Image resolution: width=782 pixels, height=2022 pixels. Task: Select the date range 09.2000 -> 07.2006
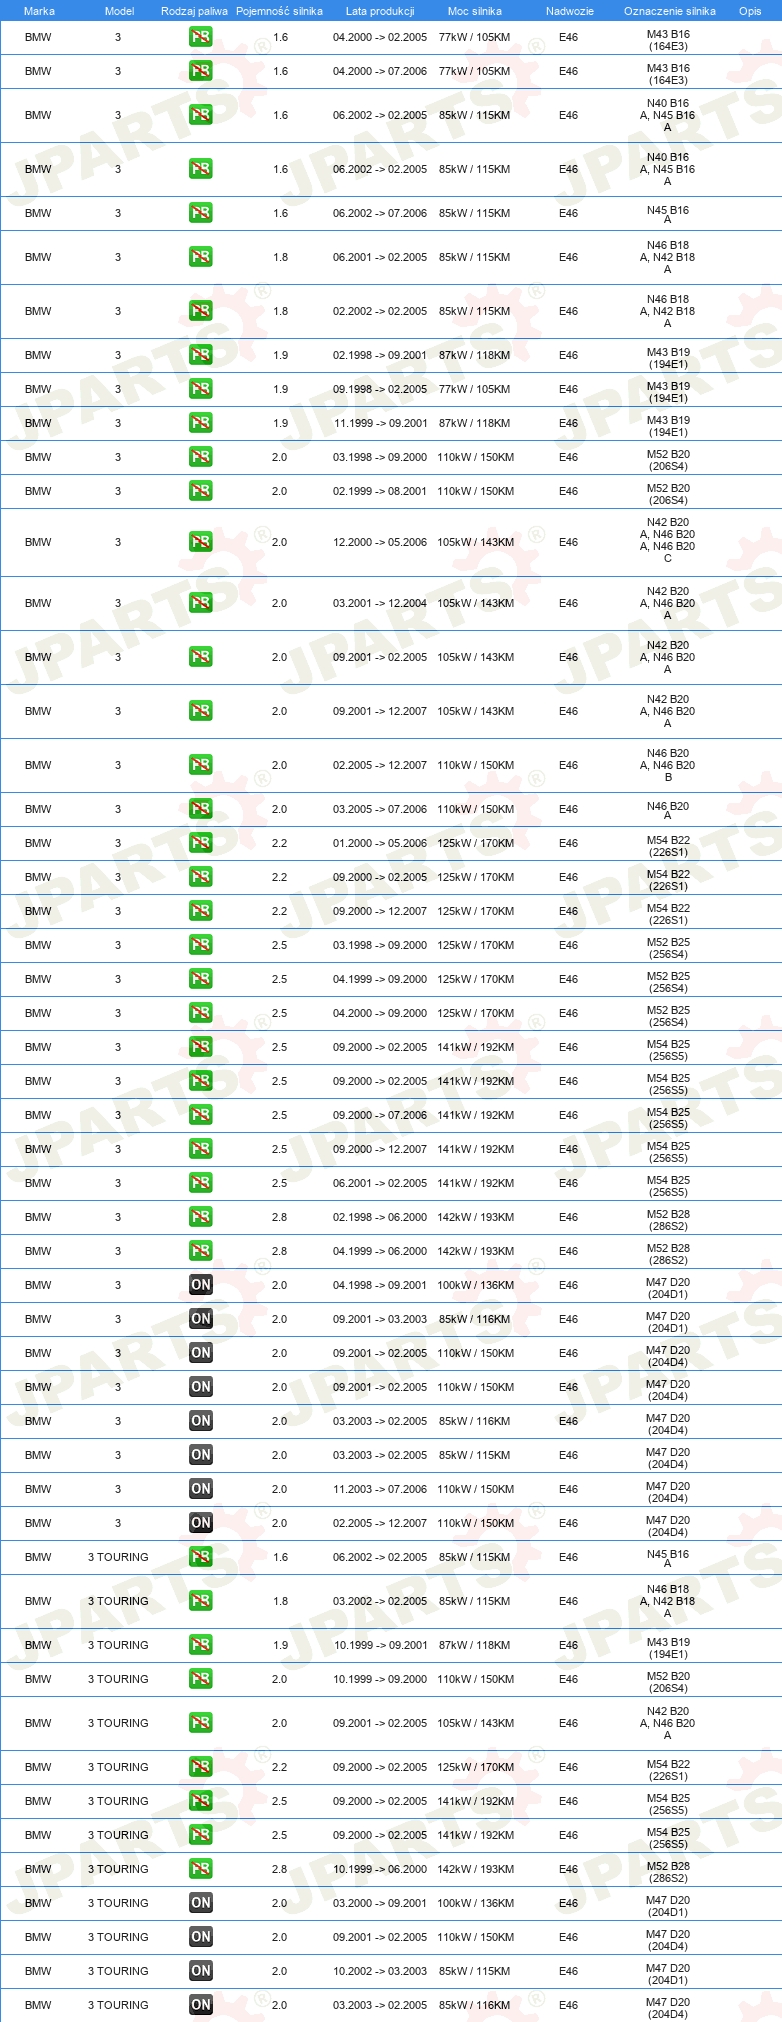[x=380, y=1115]
